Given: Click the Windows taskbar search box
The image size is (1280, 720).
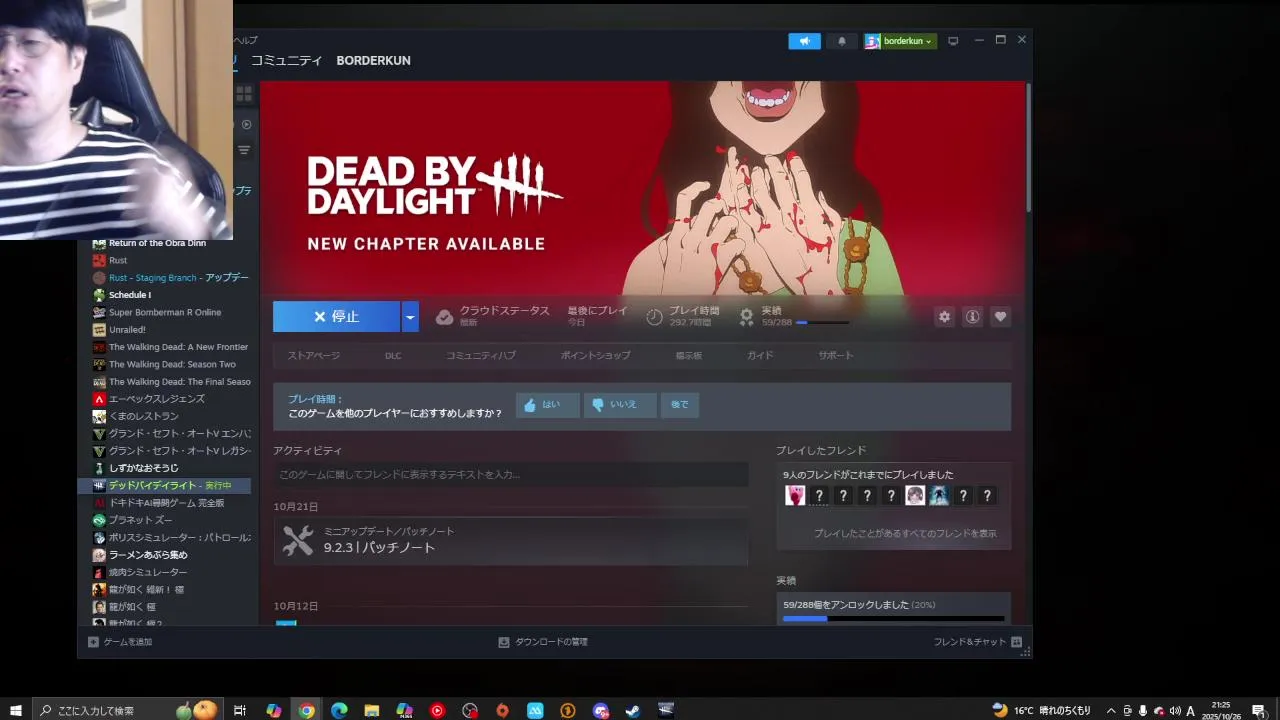Looking at the screenshot, I should 128,710.
